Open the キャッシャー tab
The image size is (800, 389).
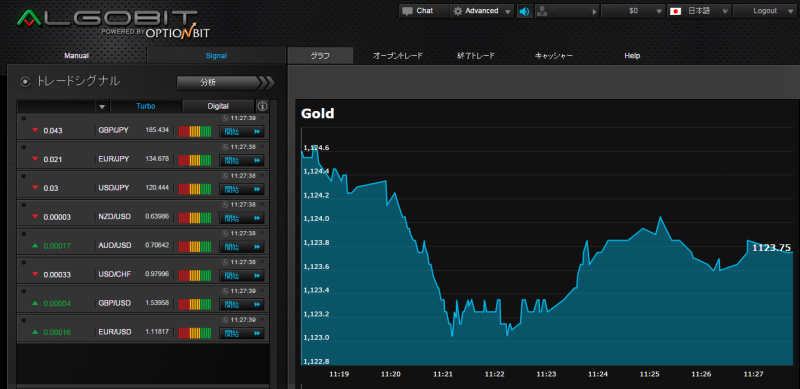point(554,56)
